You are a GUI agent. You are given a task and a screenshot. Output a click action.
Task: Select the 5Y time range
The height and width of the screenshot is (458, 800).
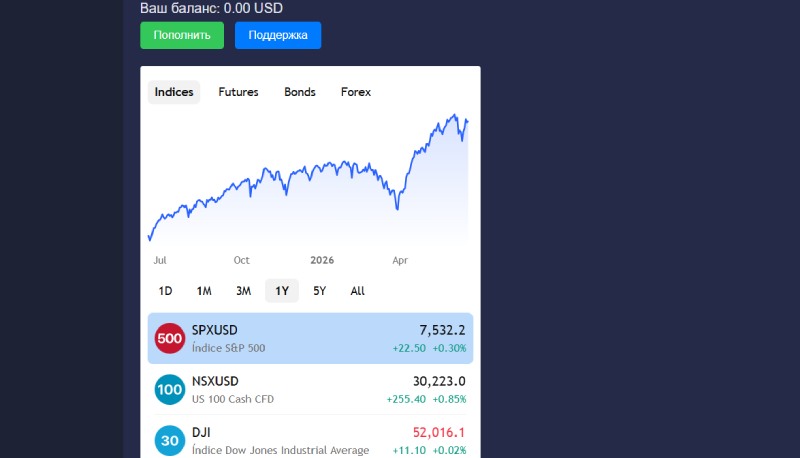coord(319,291)
